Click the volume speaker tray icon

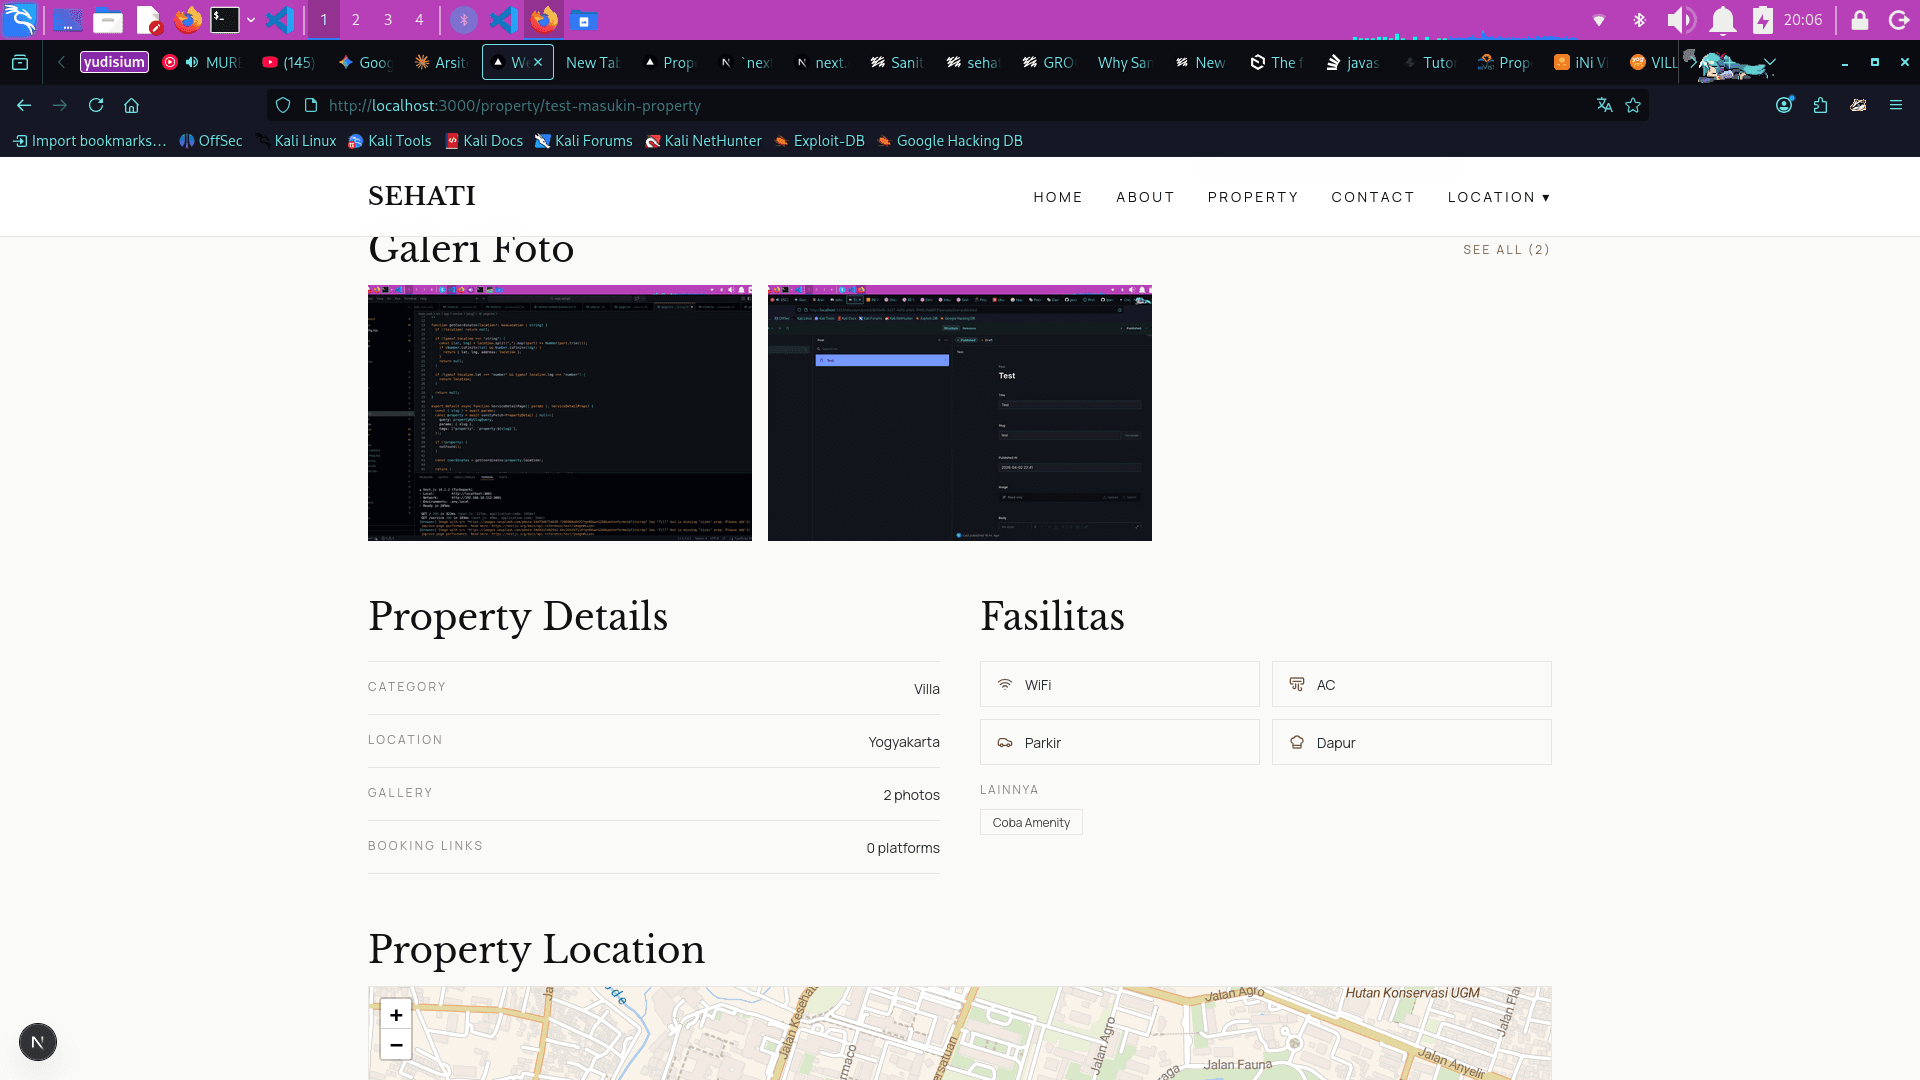click(x=1681, y=19)
